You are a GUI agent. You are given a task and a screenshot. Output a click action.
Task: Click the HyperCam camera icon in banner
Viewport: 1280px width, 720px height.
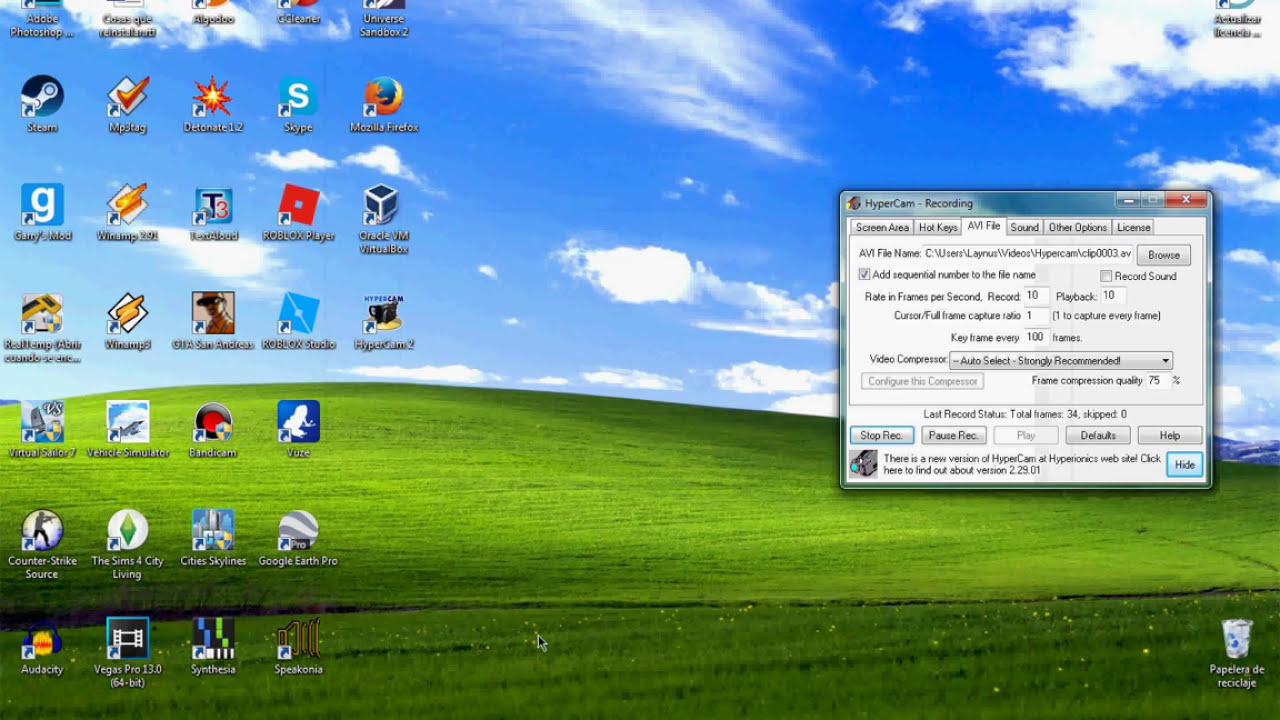(863, 464)
